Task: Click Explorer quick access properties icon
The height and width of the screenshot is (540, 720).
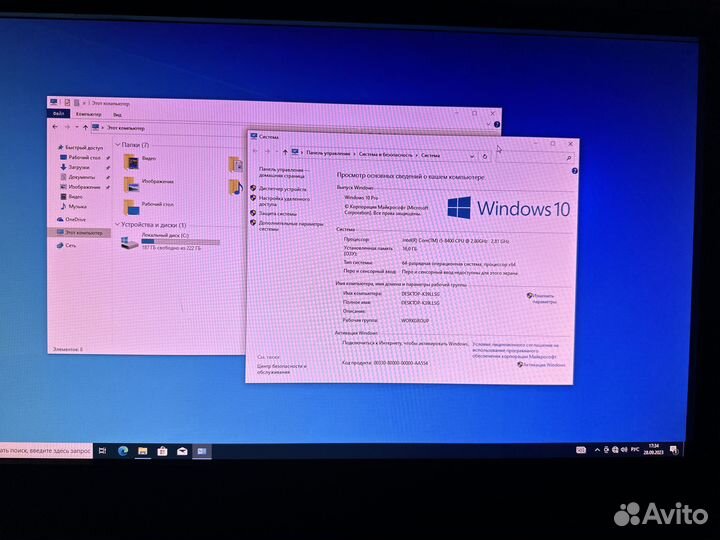Action: tap(67, 102)
